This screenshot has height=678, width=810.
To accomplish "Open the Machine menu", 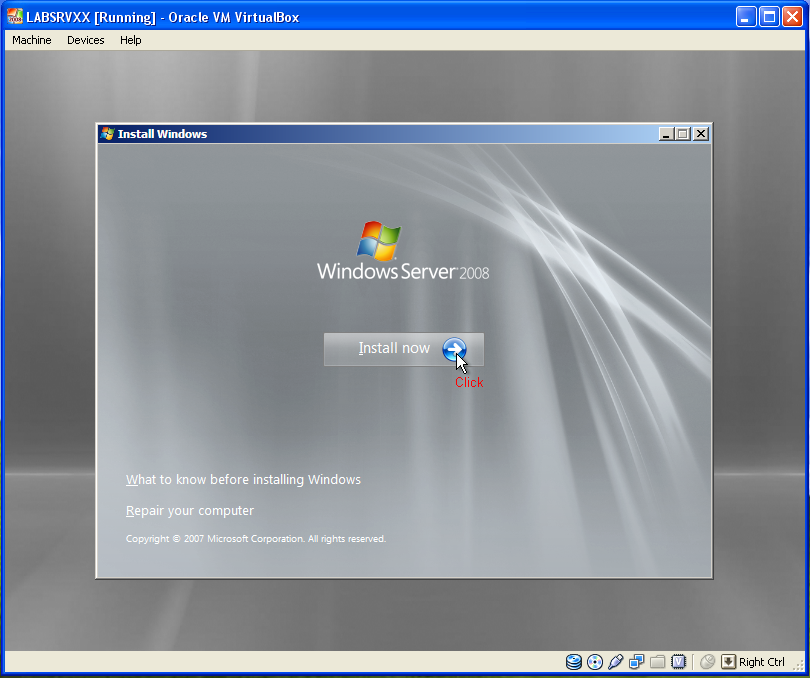I will click(x=32, y=40).
